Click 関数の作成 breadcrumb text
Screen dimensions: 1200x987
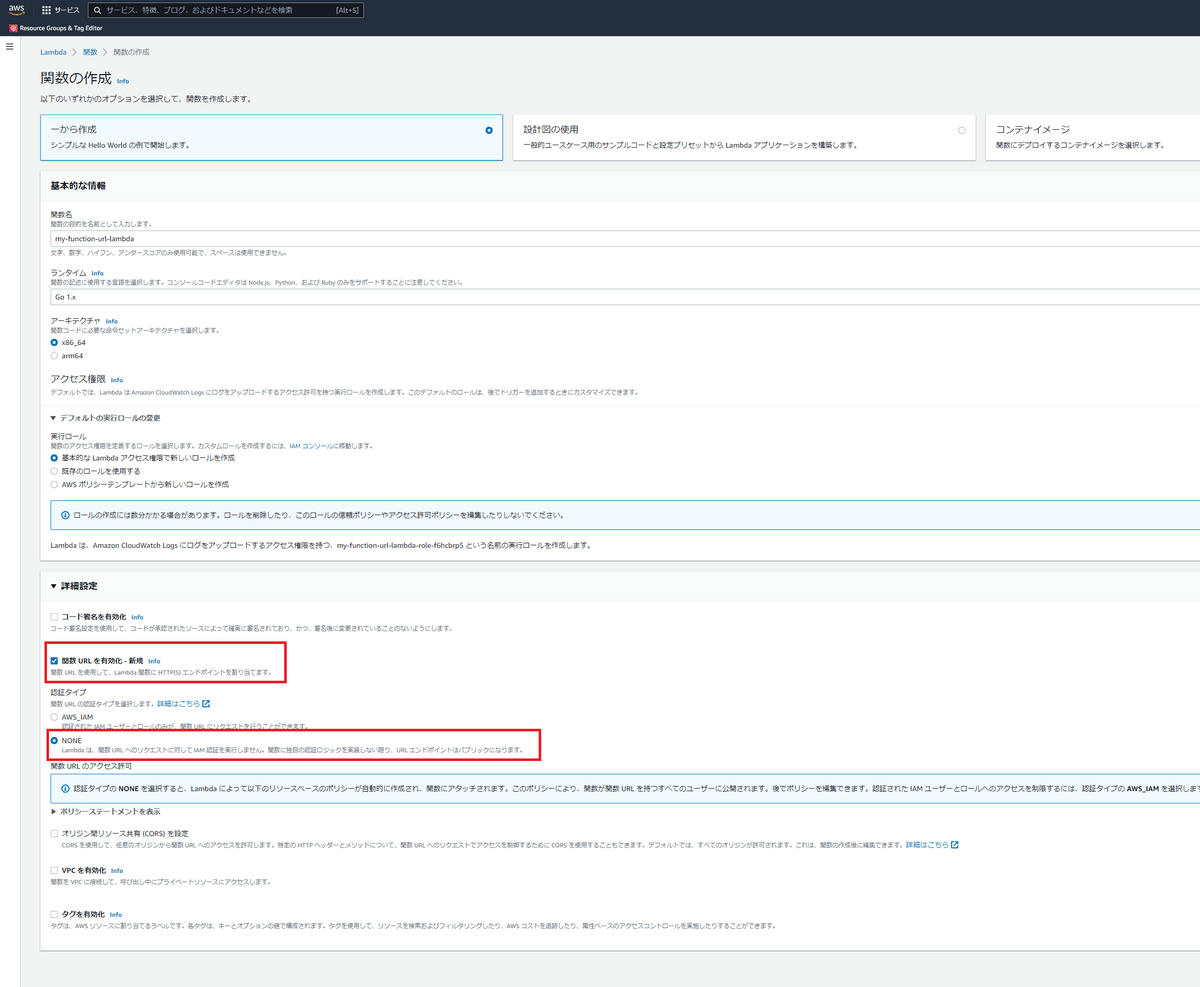(132, 51)
